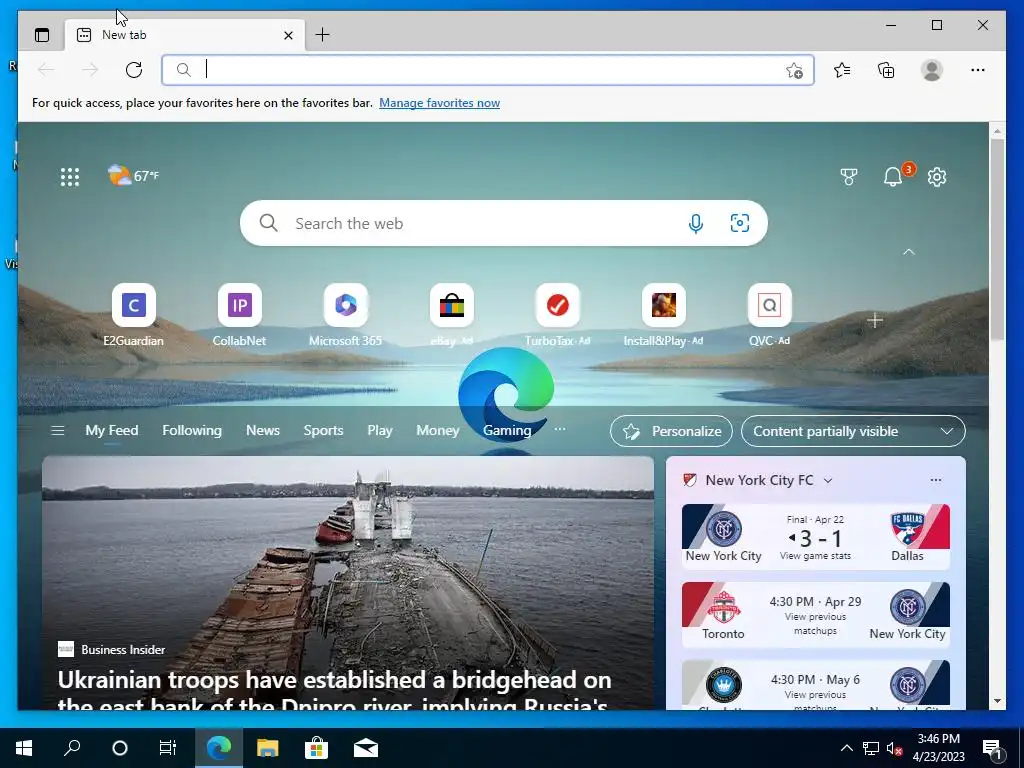
Task: Select the My Feed tab
Action: (112, 430)
